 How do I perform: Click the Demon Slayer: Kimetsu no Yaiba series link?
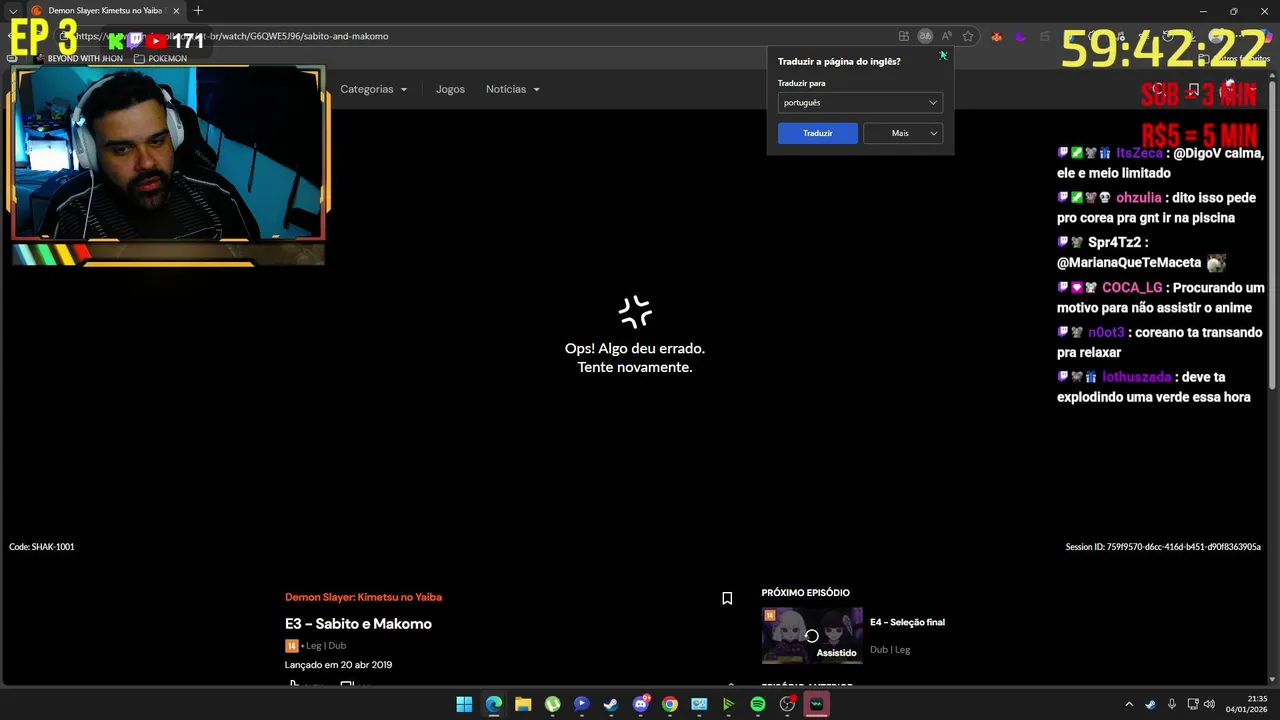[x=363, y=597]
